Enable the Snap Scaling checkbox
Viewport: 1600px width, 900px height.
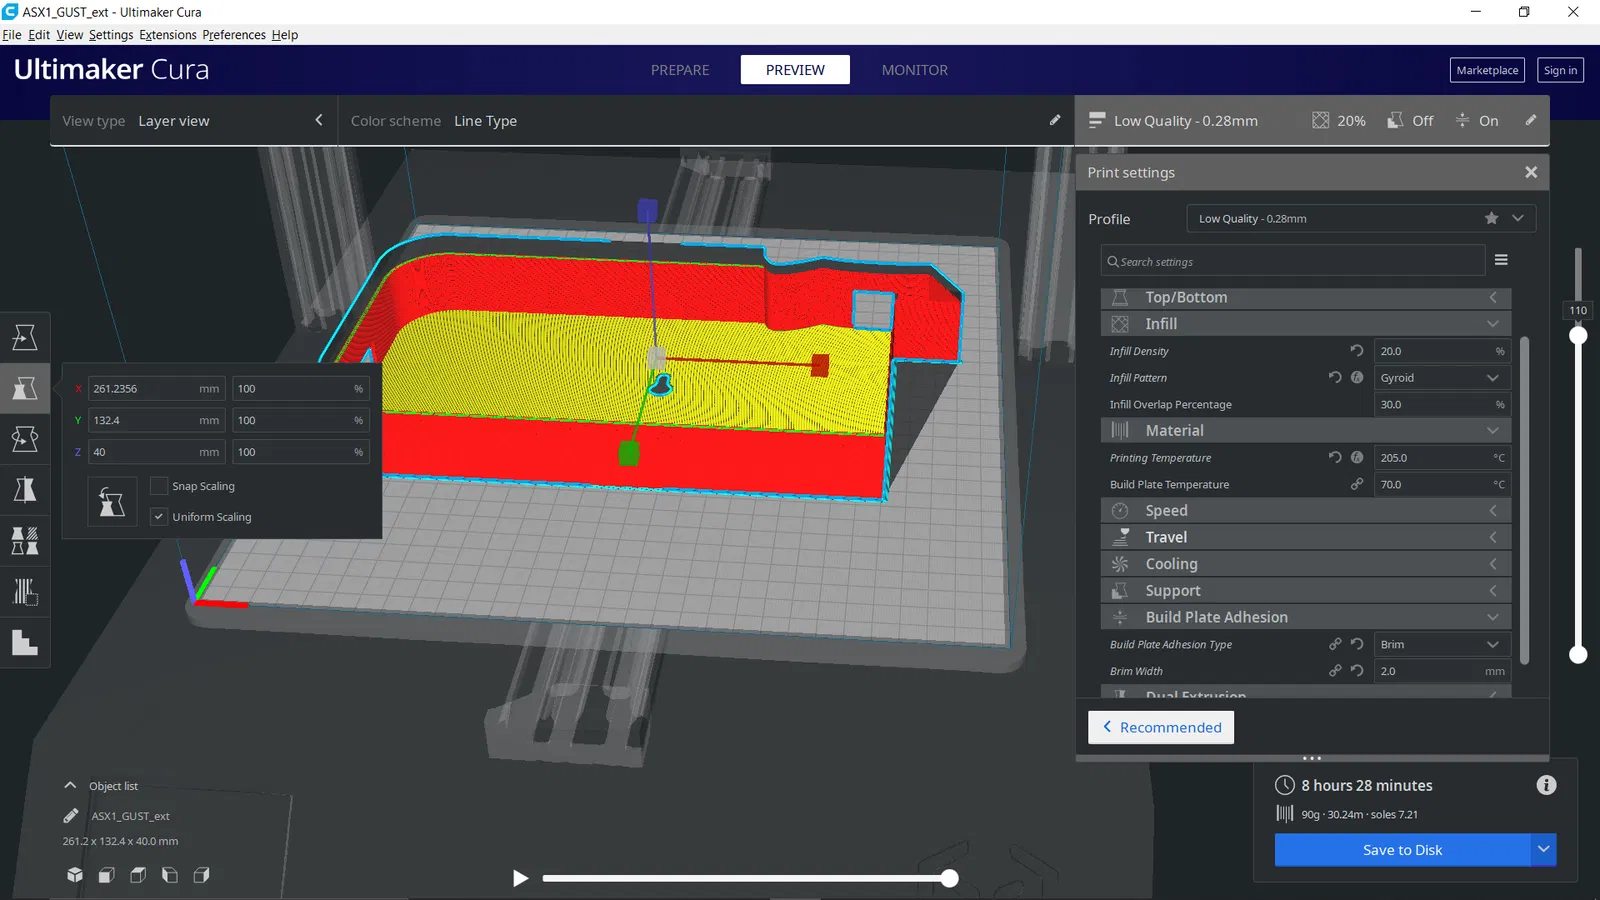click(x=158, y=486)
